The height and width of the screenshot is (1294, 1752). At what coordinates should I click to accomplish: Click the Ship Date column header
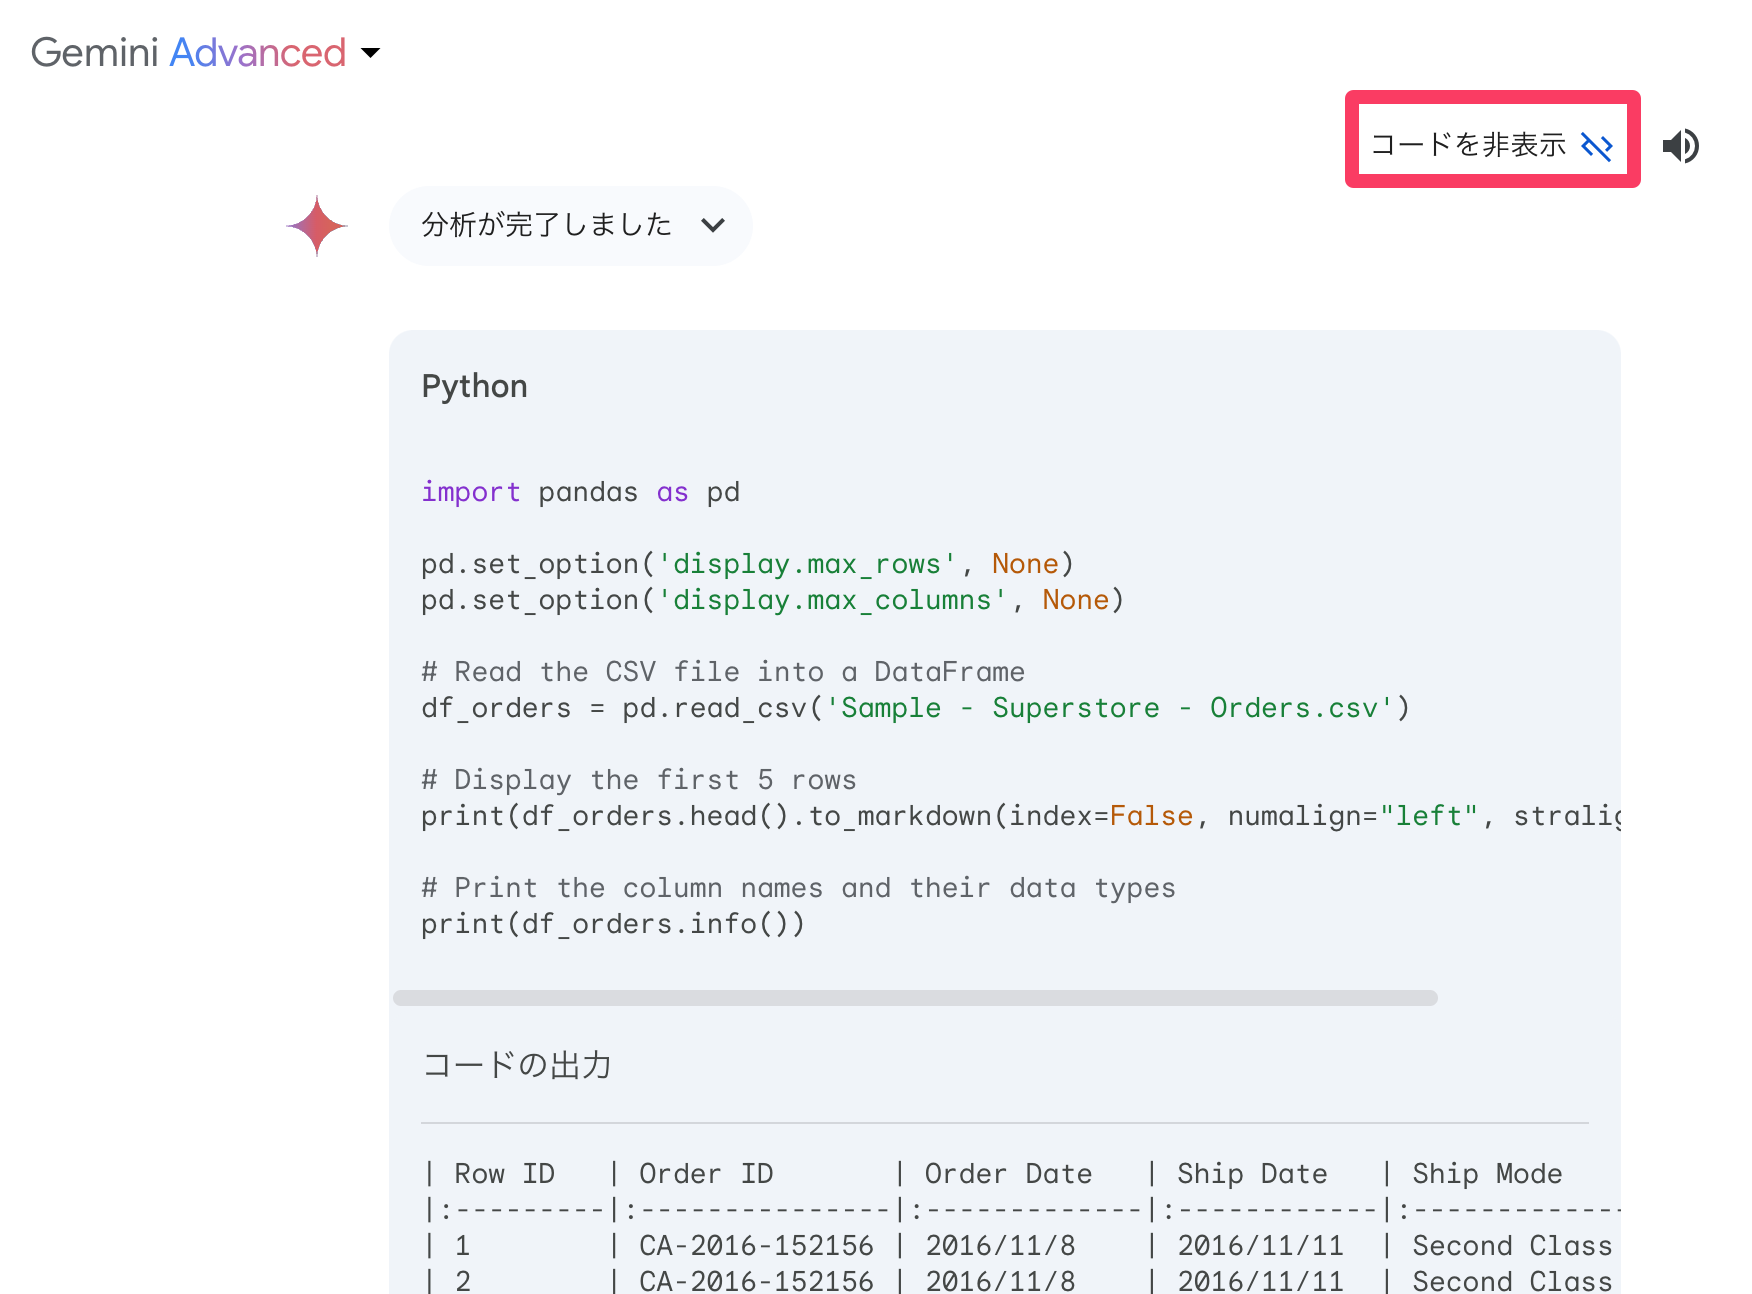point(1252,1174)
